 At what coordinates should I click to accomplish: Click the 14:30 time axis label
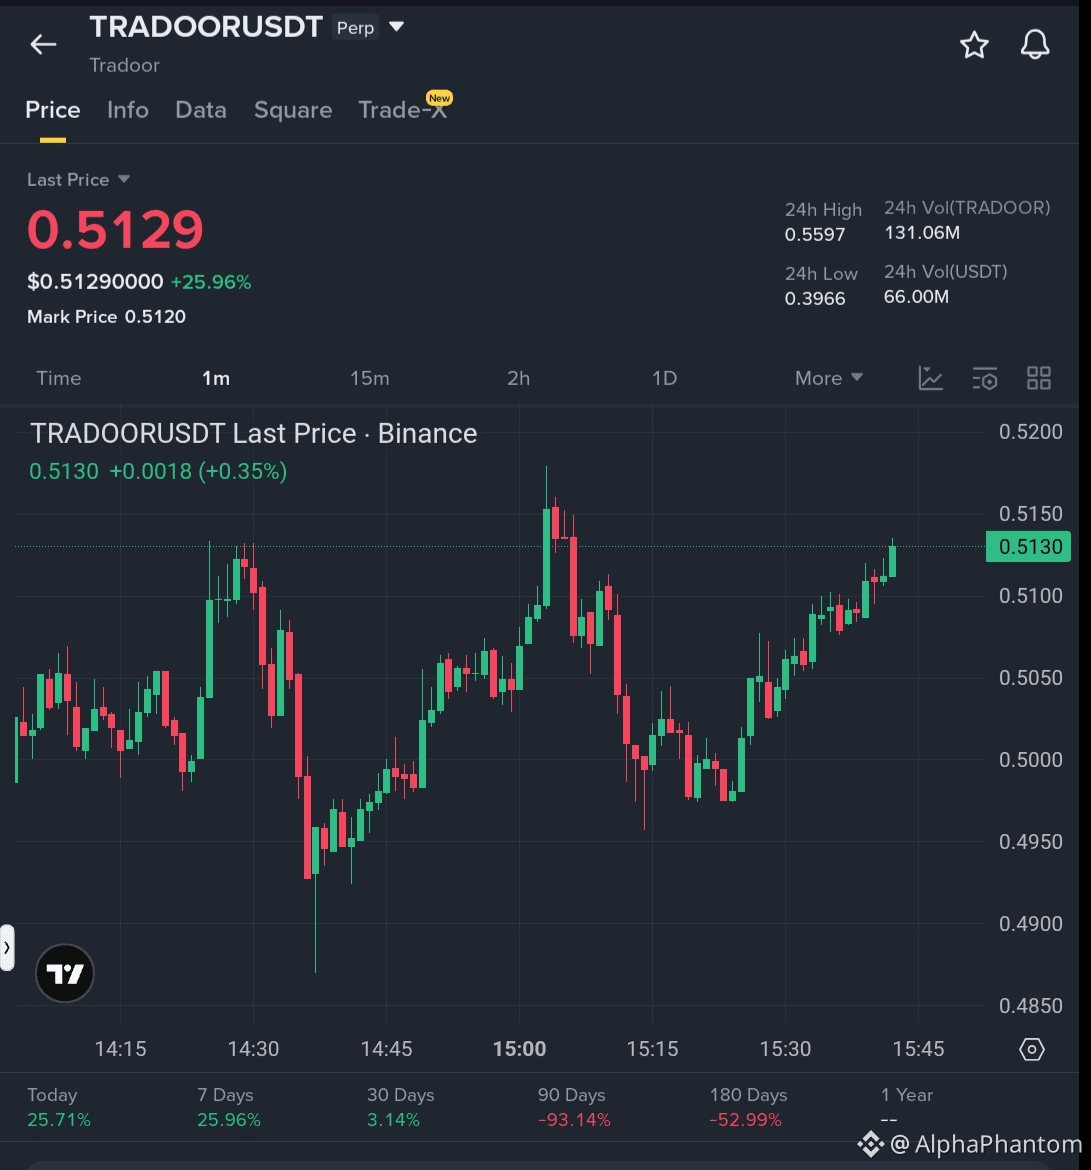(253, 1049)
